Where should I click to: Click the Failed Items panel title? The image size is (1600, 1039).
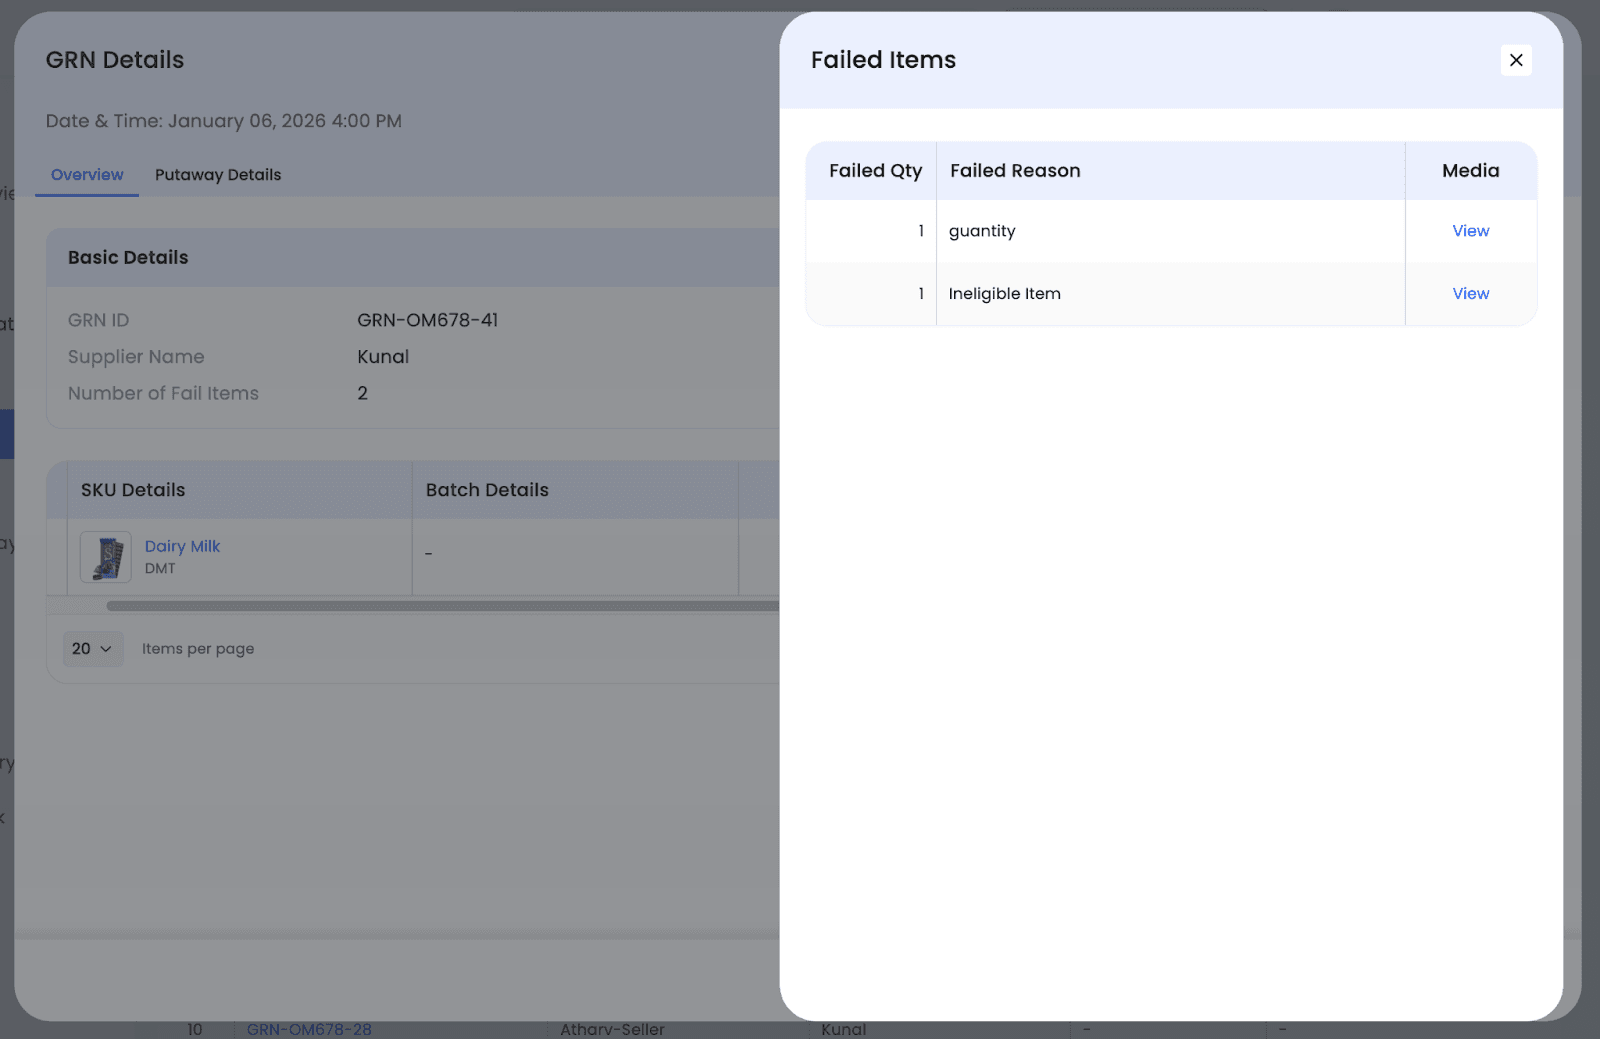883,60
